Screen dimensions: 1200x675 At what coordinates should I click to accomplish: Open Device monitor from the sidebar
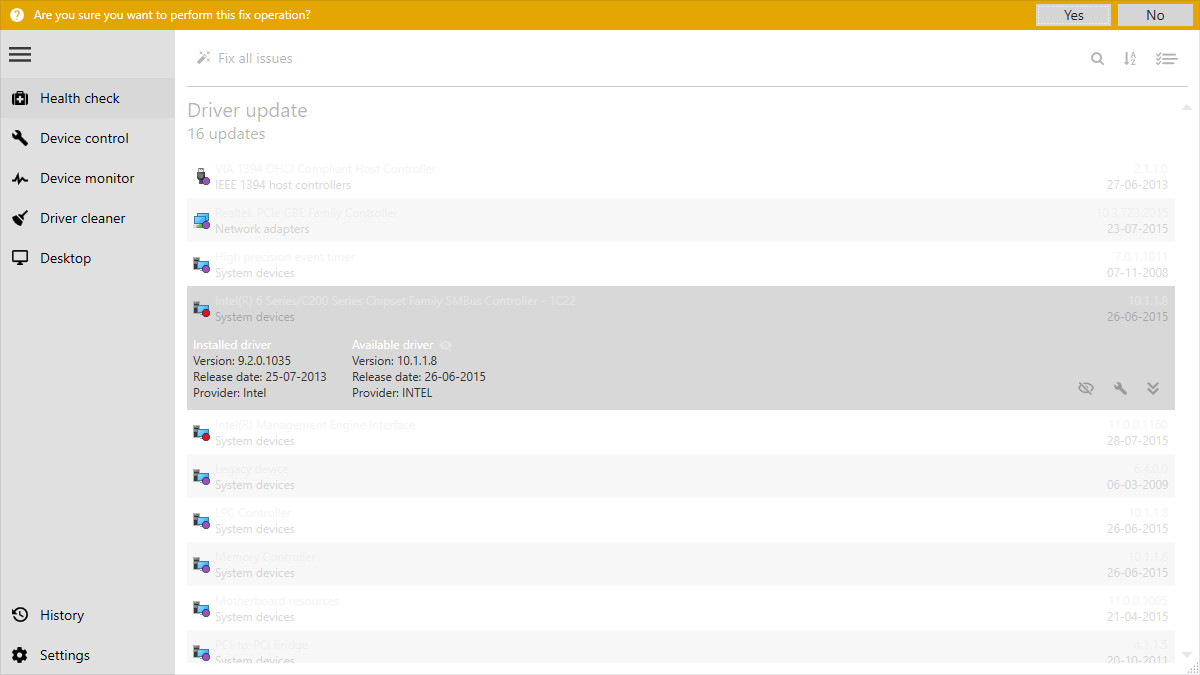[20, 178]
